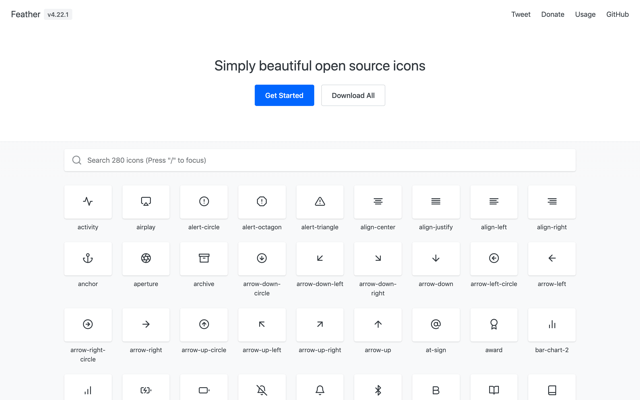This screenshot has width=640, height=400.
Task: Select the arrow-up-right icon
Action: 320,324
